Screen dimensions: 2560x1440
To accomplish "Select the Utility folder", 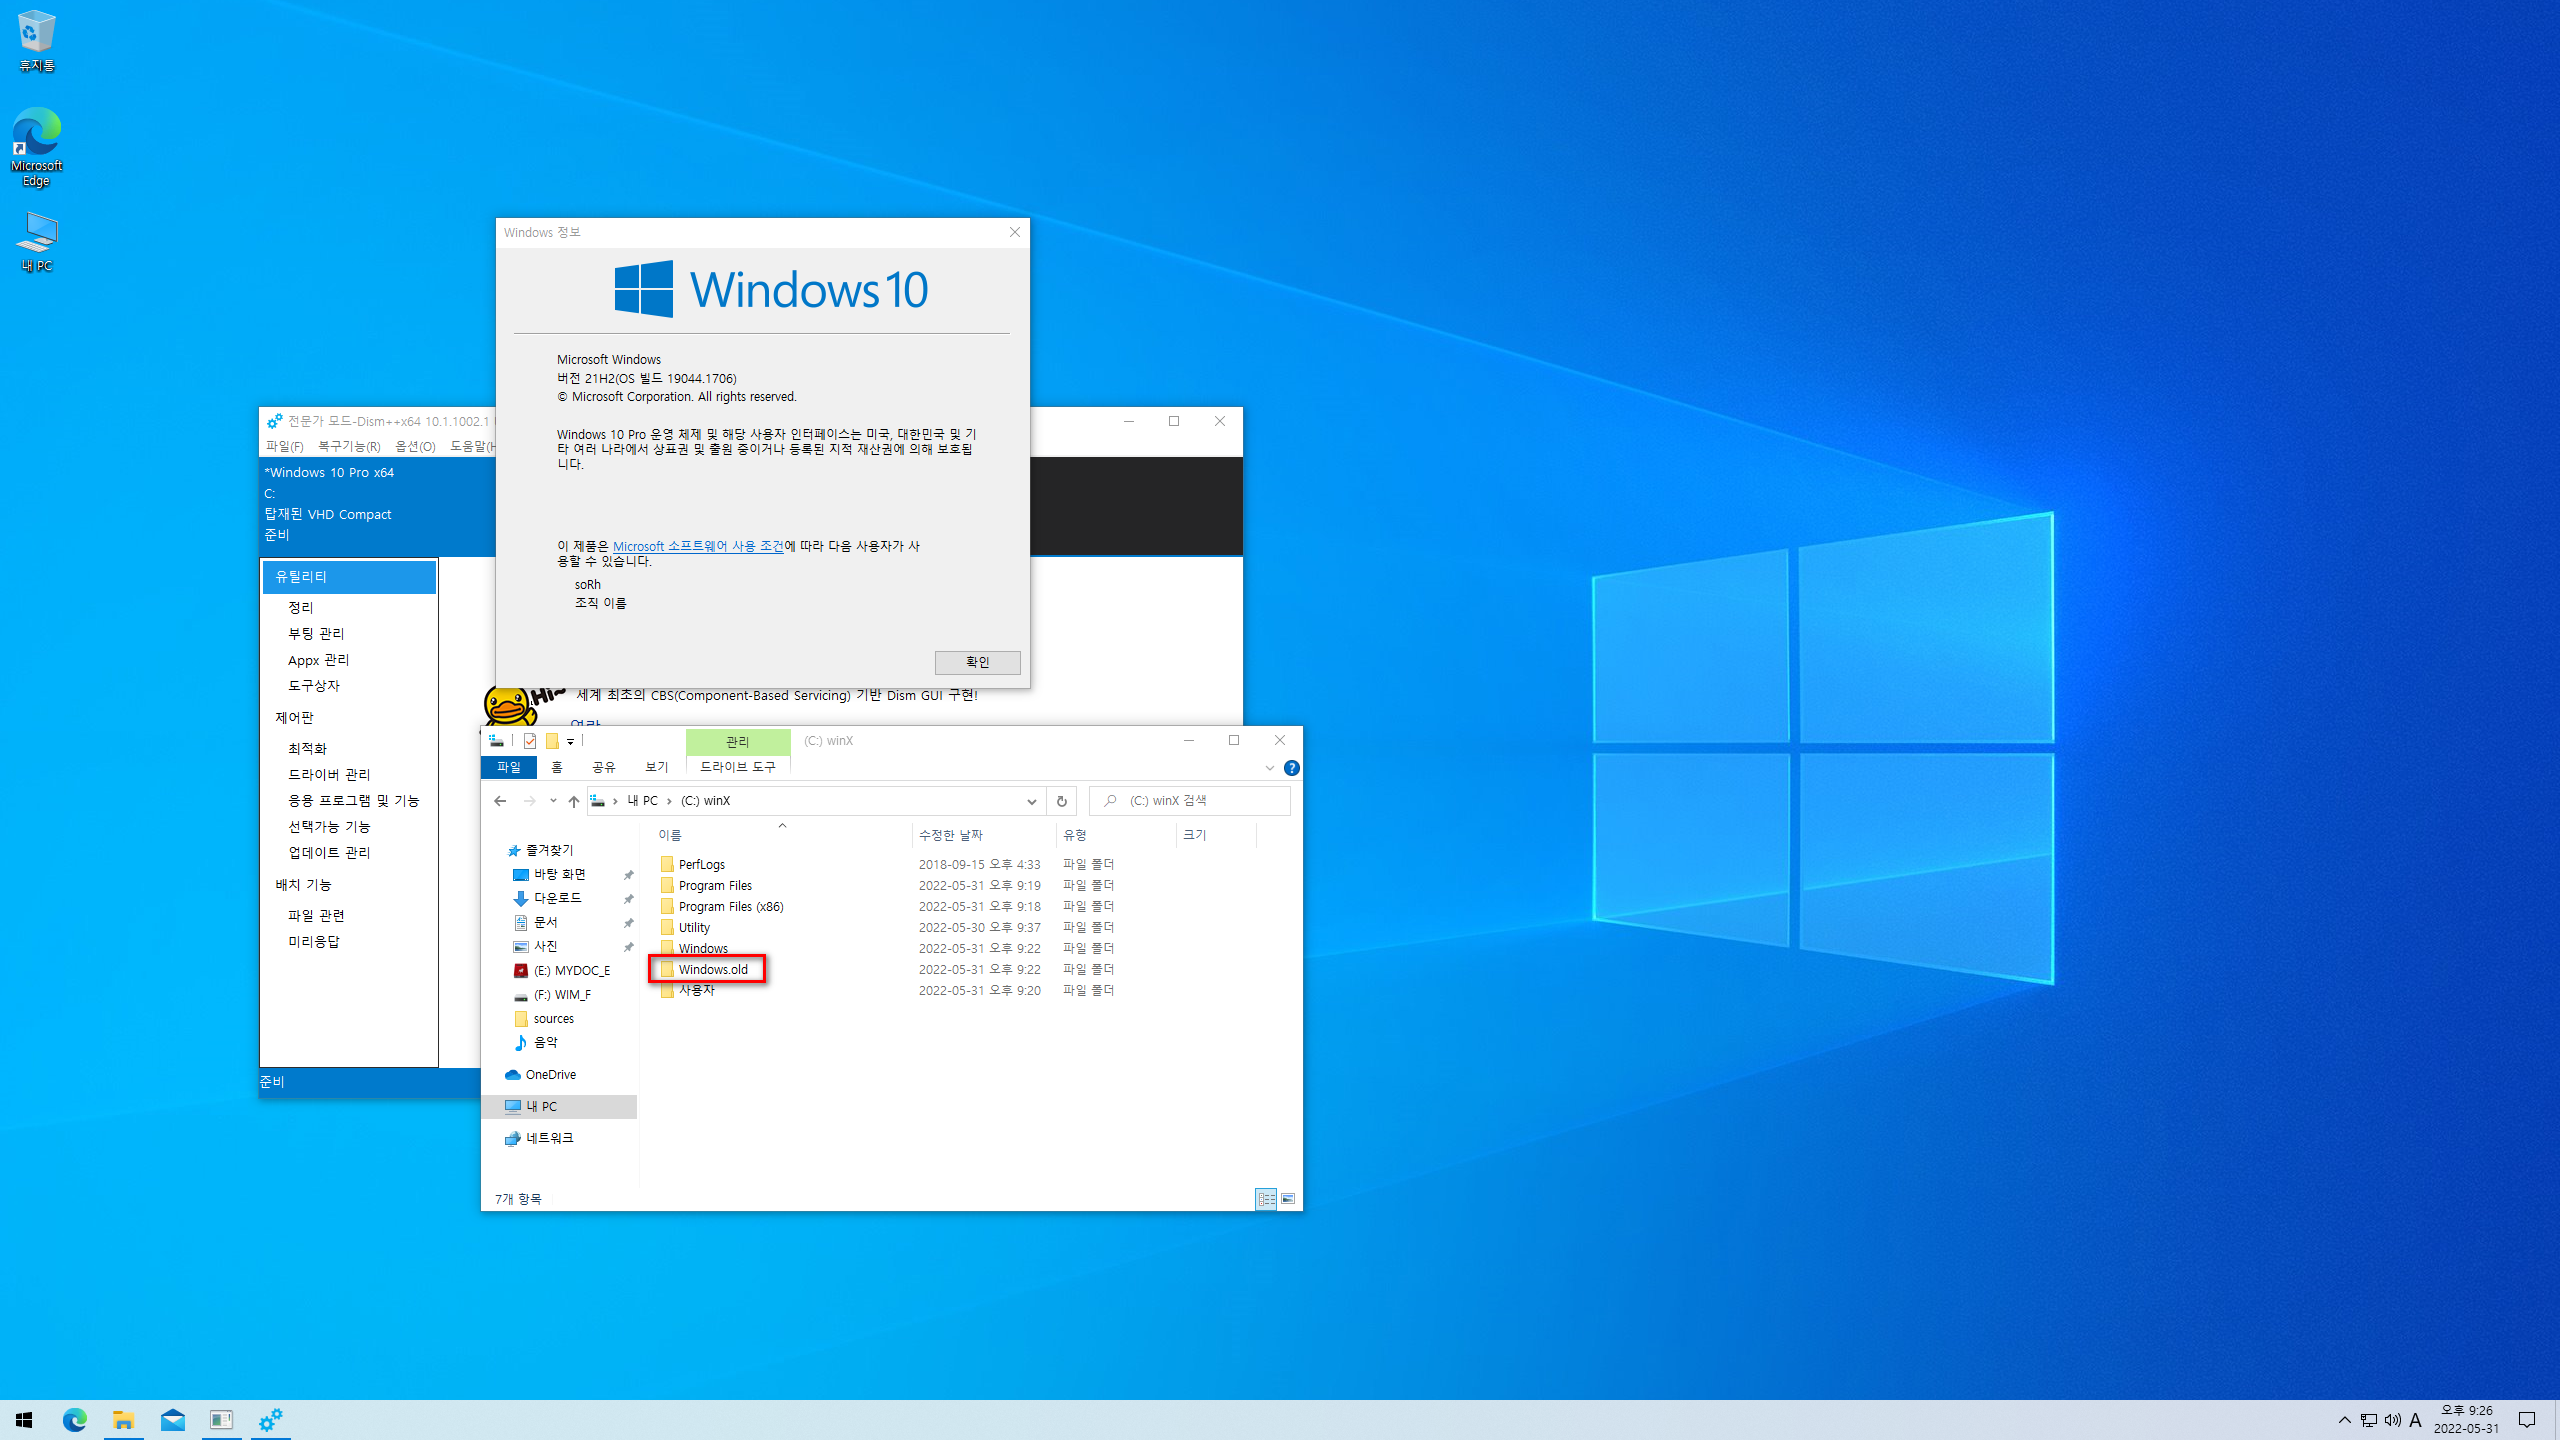I will [694, 927].
